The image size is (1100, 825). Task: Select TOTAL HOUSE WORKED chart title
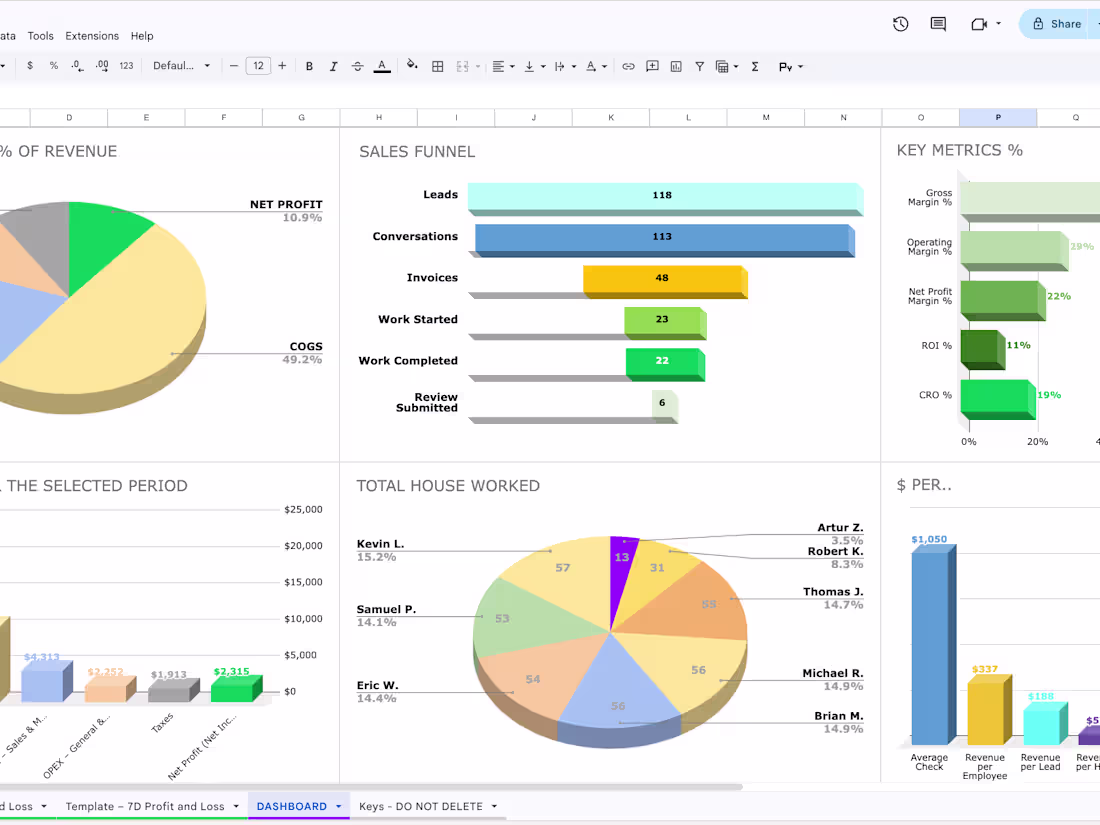click(x=448, y=485)
